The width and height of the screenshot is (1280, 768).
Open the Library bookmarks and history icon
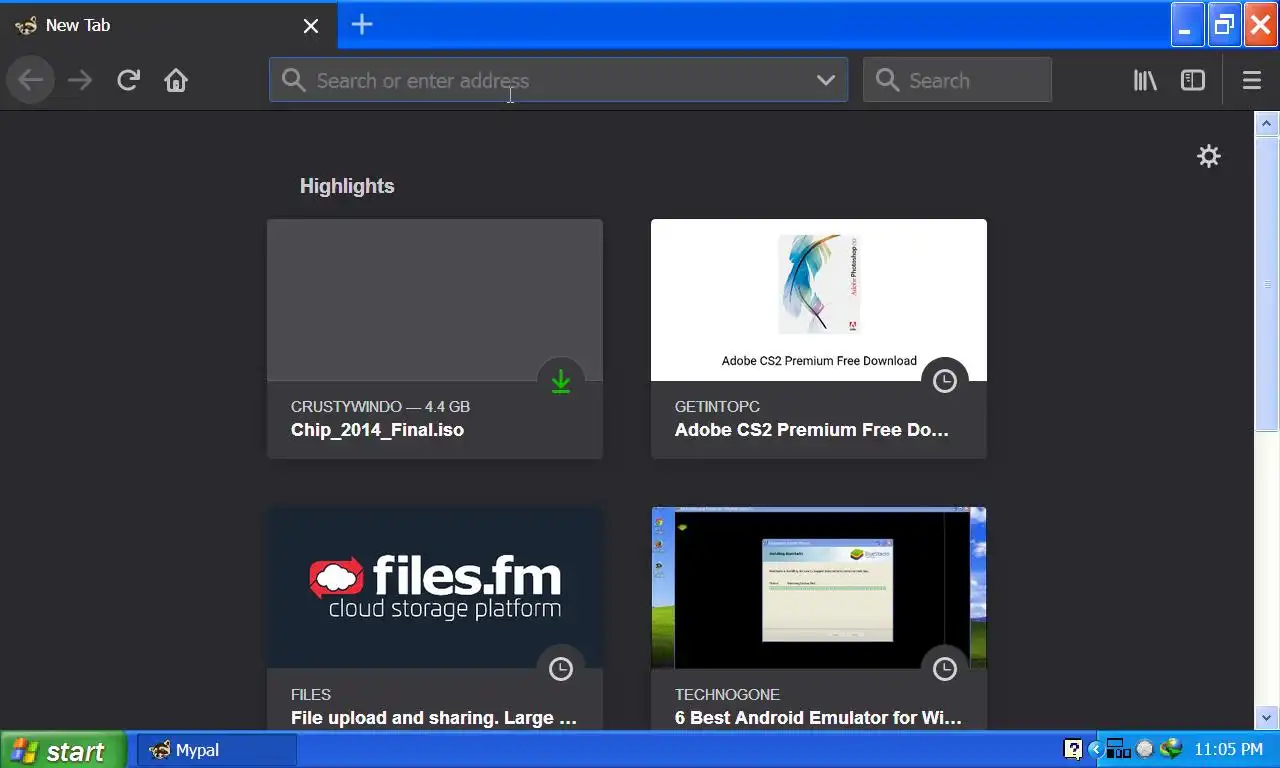(x=1145, y=80)
